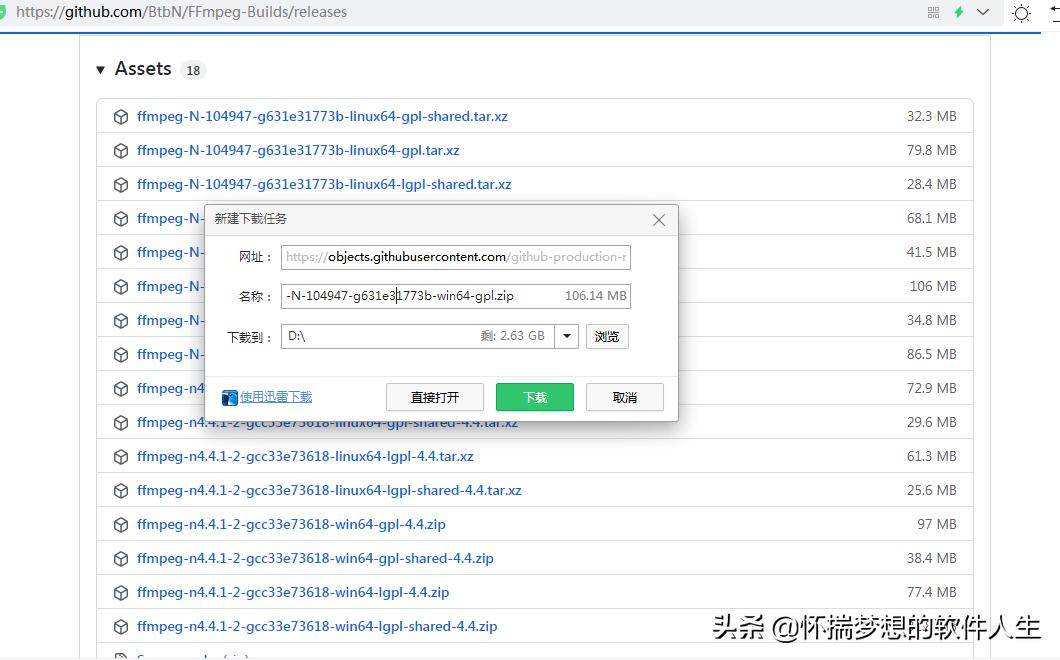Viewport: 1060px width, 660px height.
Task: Click the green lightning extension icon in the toolbar
Action: pos(961,13)
